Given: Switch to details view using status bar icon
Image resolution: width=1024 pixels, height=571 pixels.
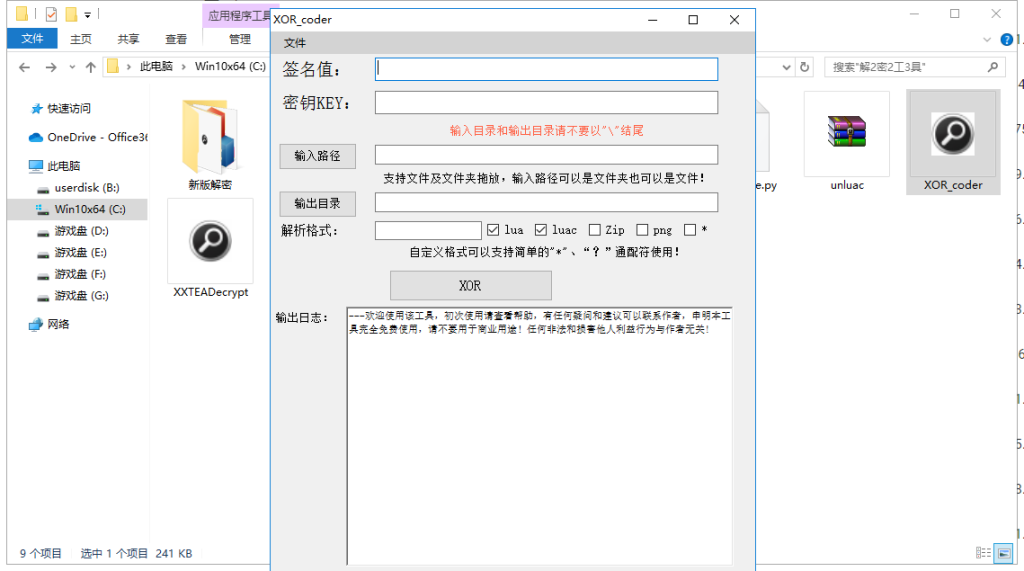Looking at the screenshot, I should [x=982, y=553].
